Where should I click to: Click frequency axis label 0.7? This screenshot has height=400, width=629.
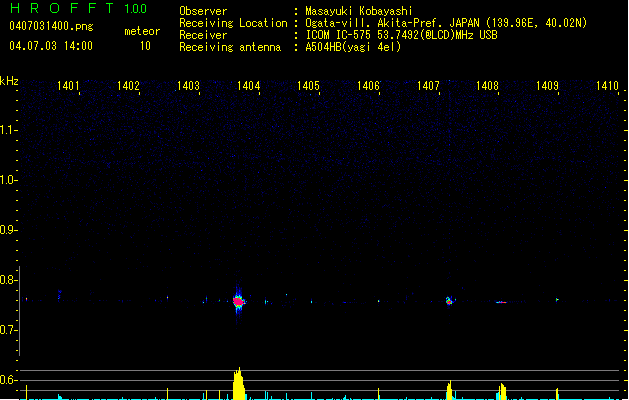pyautogui.click(x=8, y=330)
